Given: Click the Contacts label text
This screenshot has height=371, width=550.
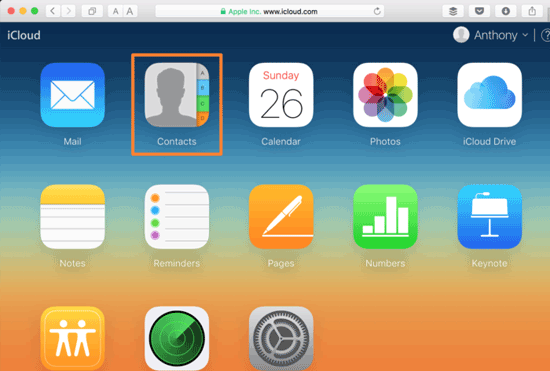Looking at the screenshot, I should pos(177,141).
